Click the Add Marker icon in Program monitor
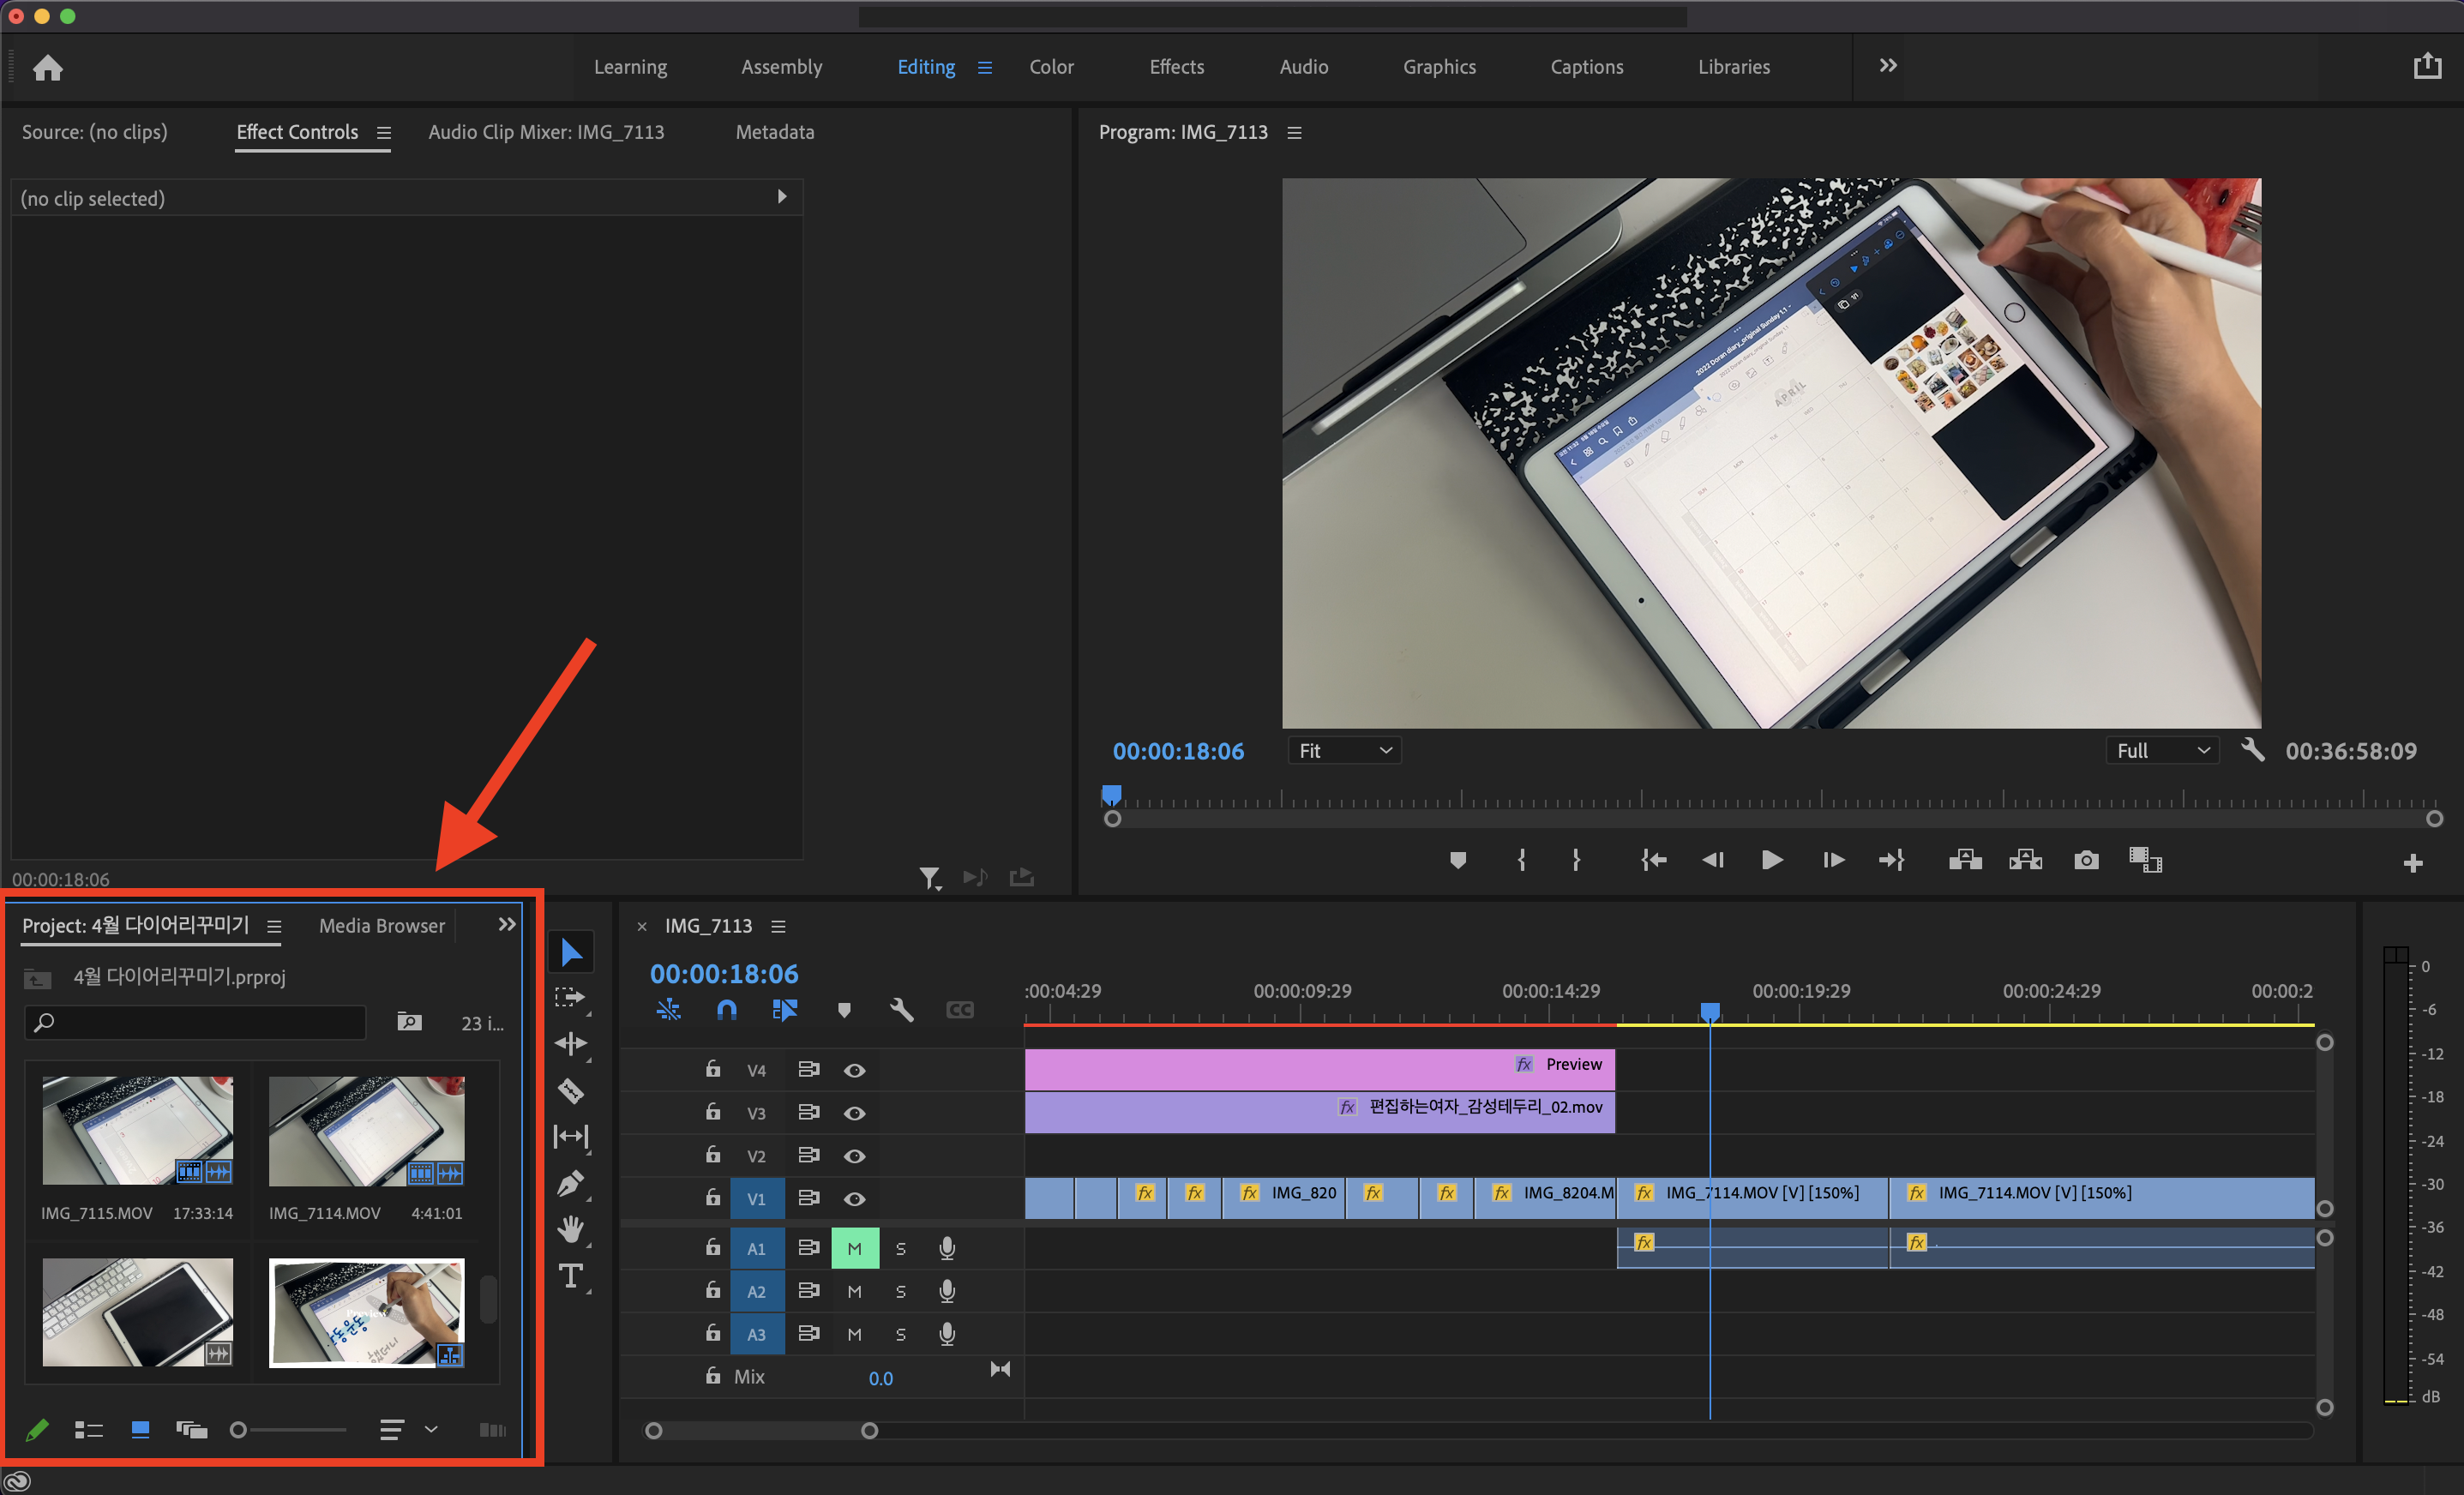2464x1495 pixels. [1458, 860]
